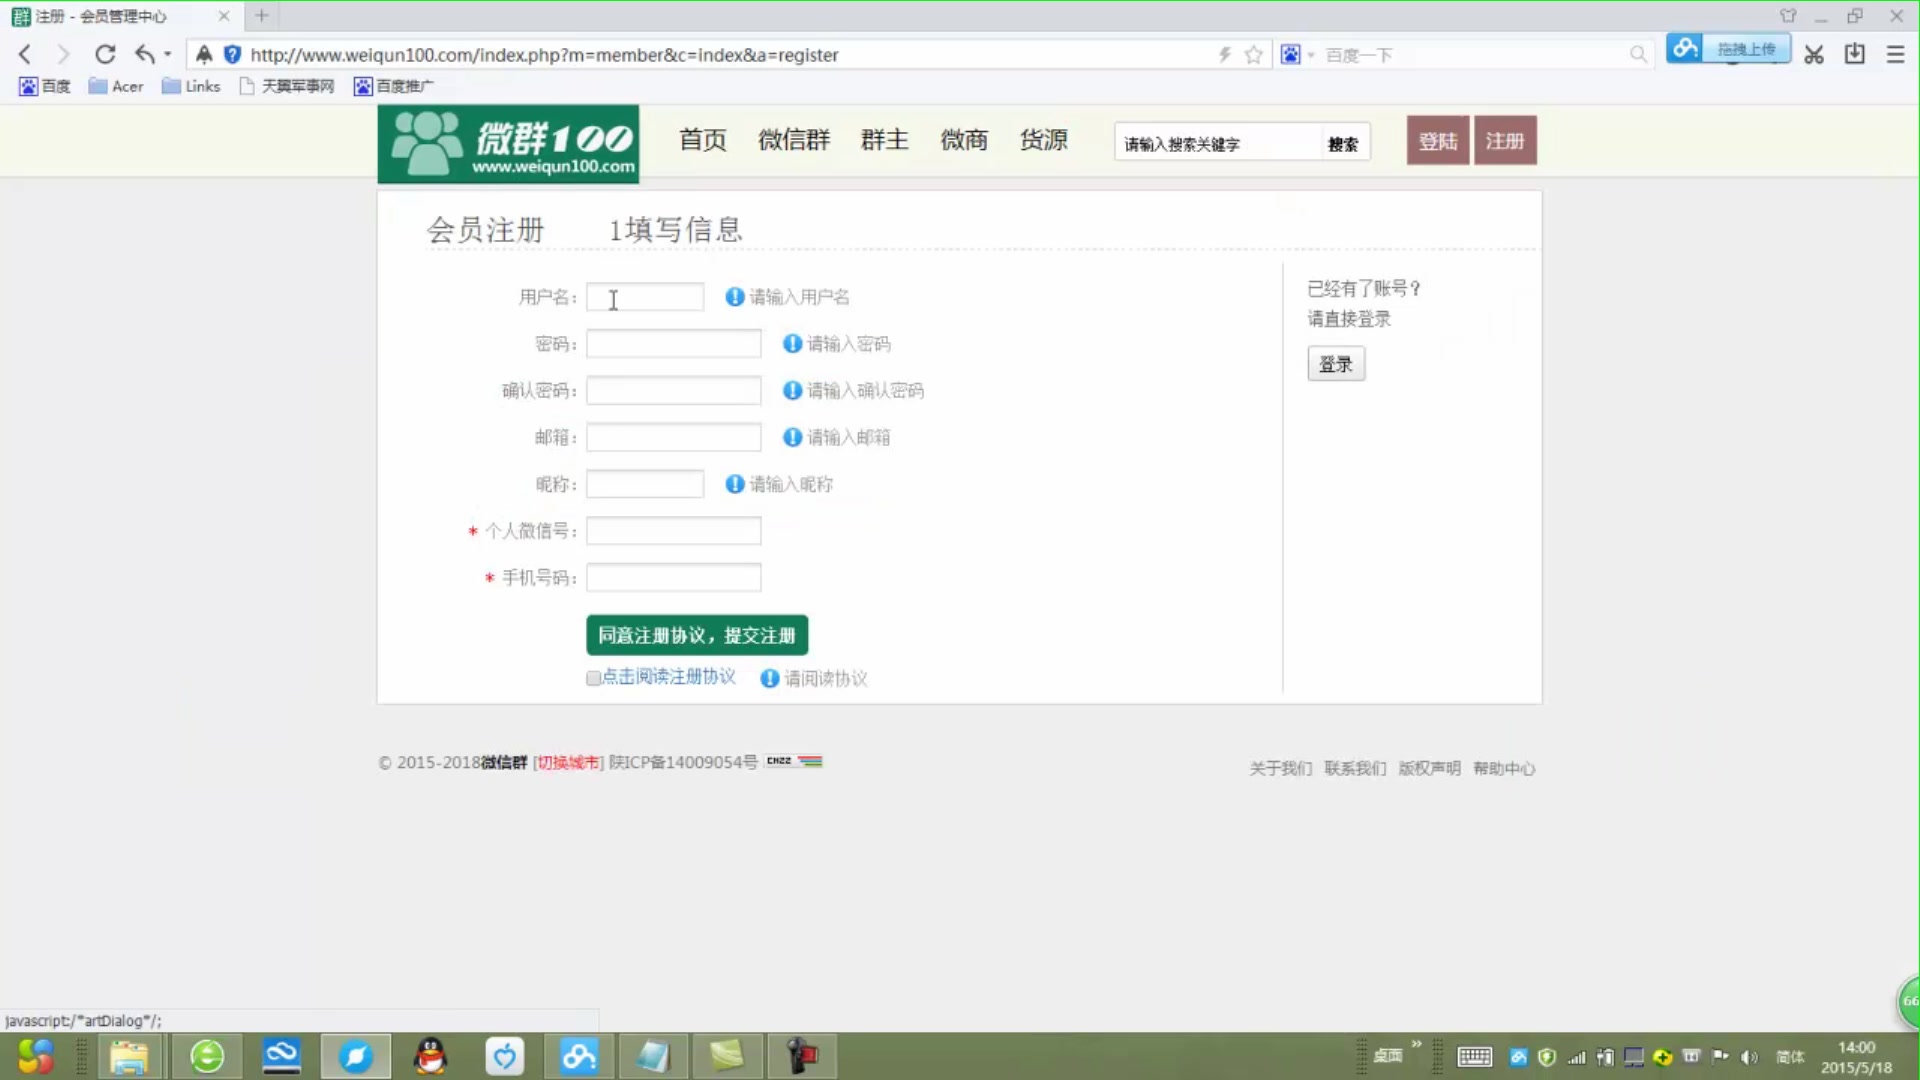The width and height of the screenshot is (1920, 1080).
Task: Click the volume speaker icon in the system tray
Action: pyautogui.click(x=1749, y=1057)
